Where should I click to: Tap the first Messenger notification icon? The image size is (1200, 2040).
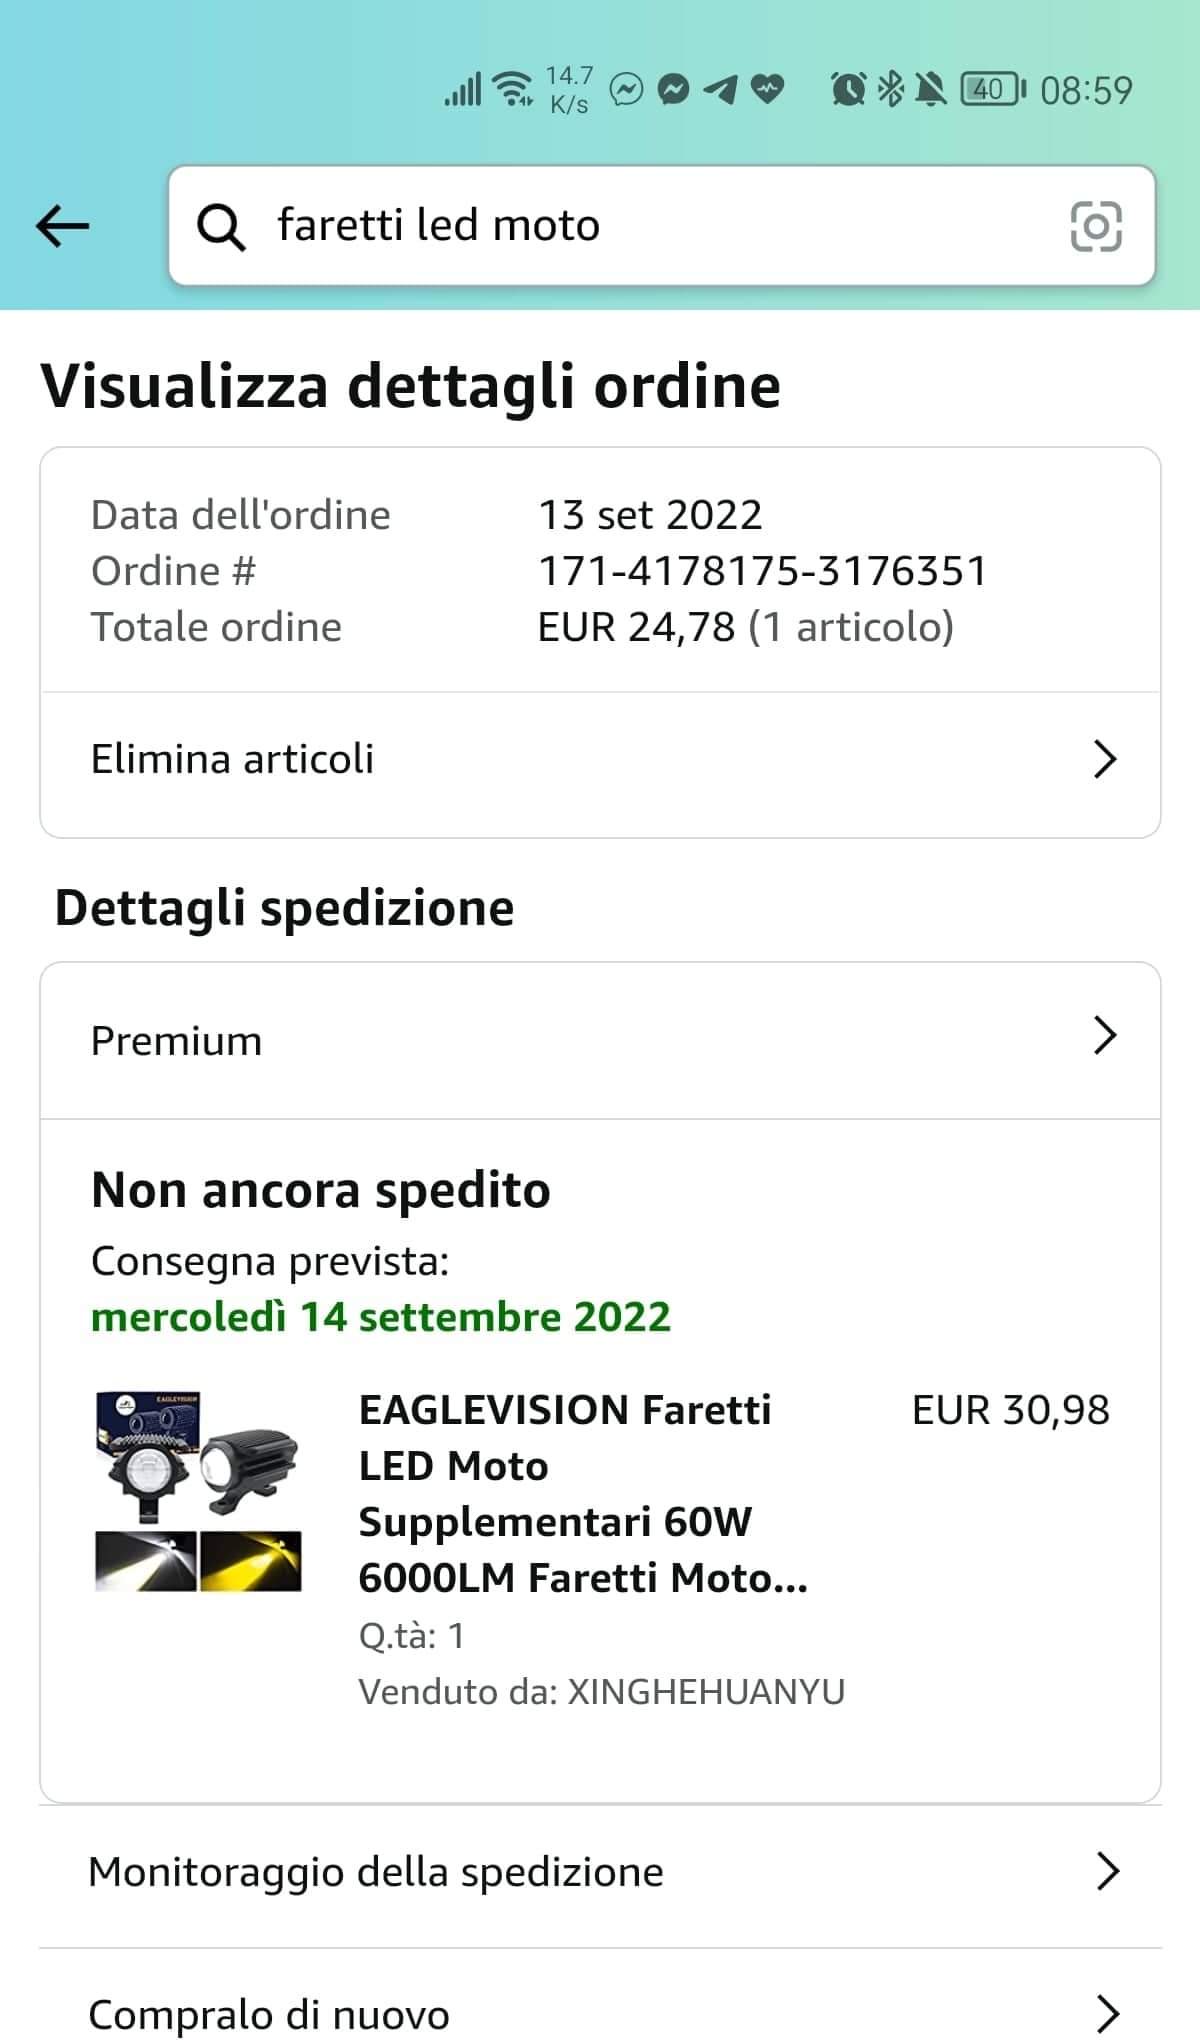[627, 90]
